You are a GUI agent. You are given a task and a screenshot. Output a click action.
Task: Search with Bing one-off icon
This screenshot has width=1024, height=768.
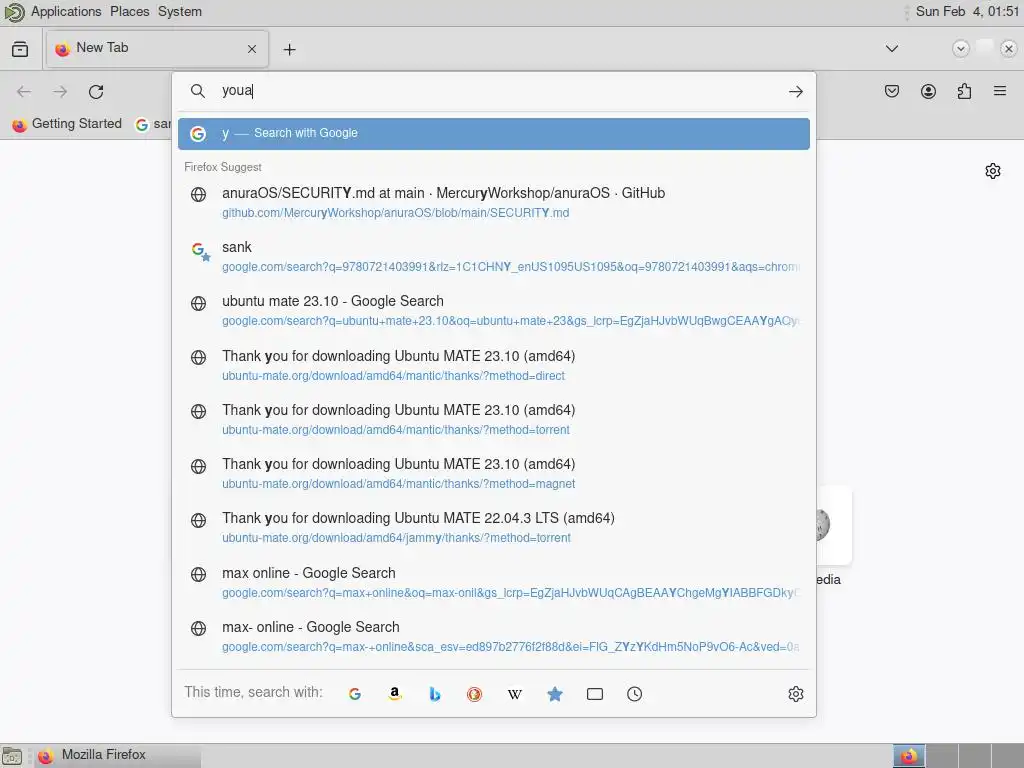tap(434, 694)
